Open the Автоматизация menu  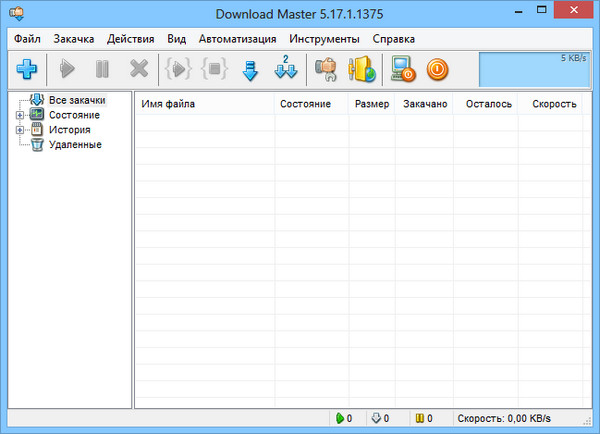tap(238, 39)
